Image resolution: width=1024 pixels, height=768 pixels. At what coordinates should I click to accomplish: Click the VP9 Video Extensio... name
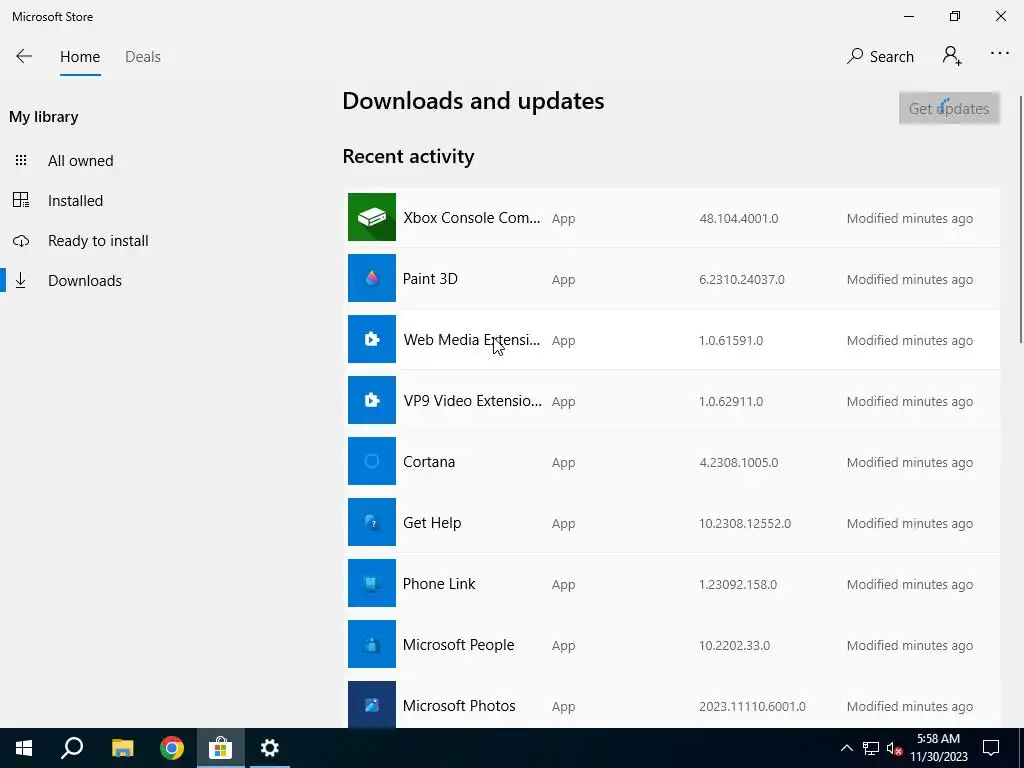472,401
